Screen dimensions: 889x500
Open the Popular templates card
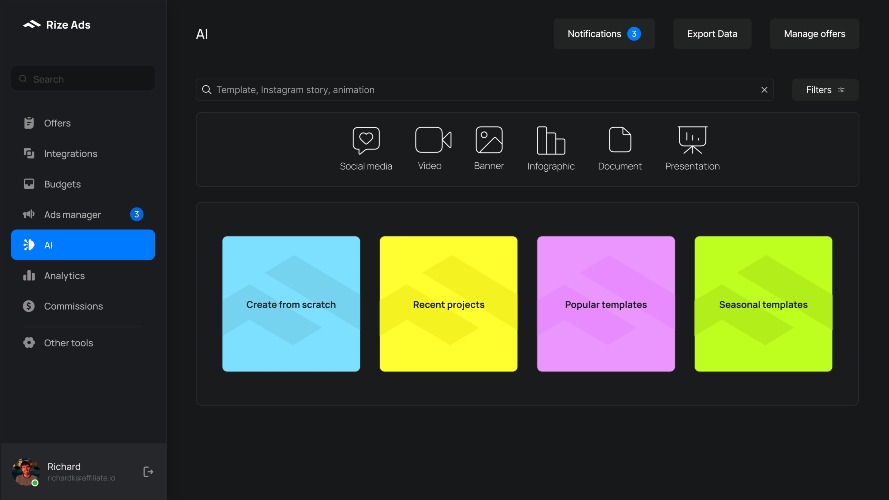click(606, 304)
